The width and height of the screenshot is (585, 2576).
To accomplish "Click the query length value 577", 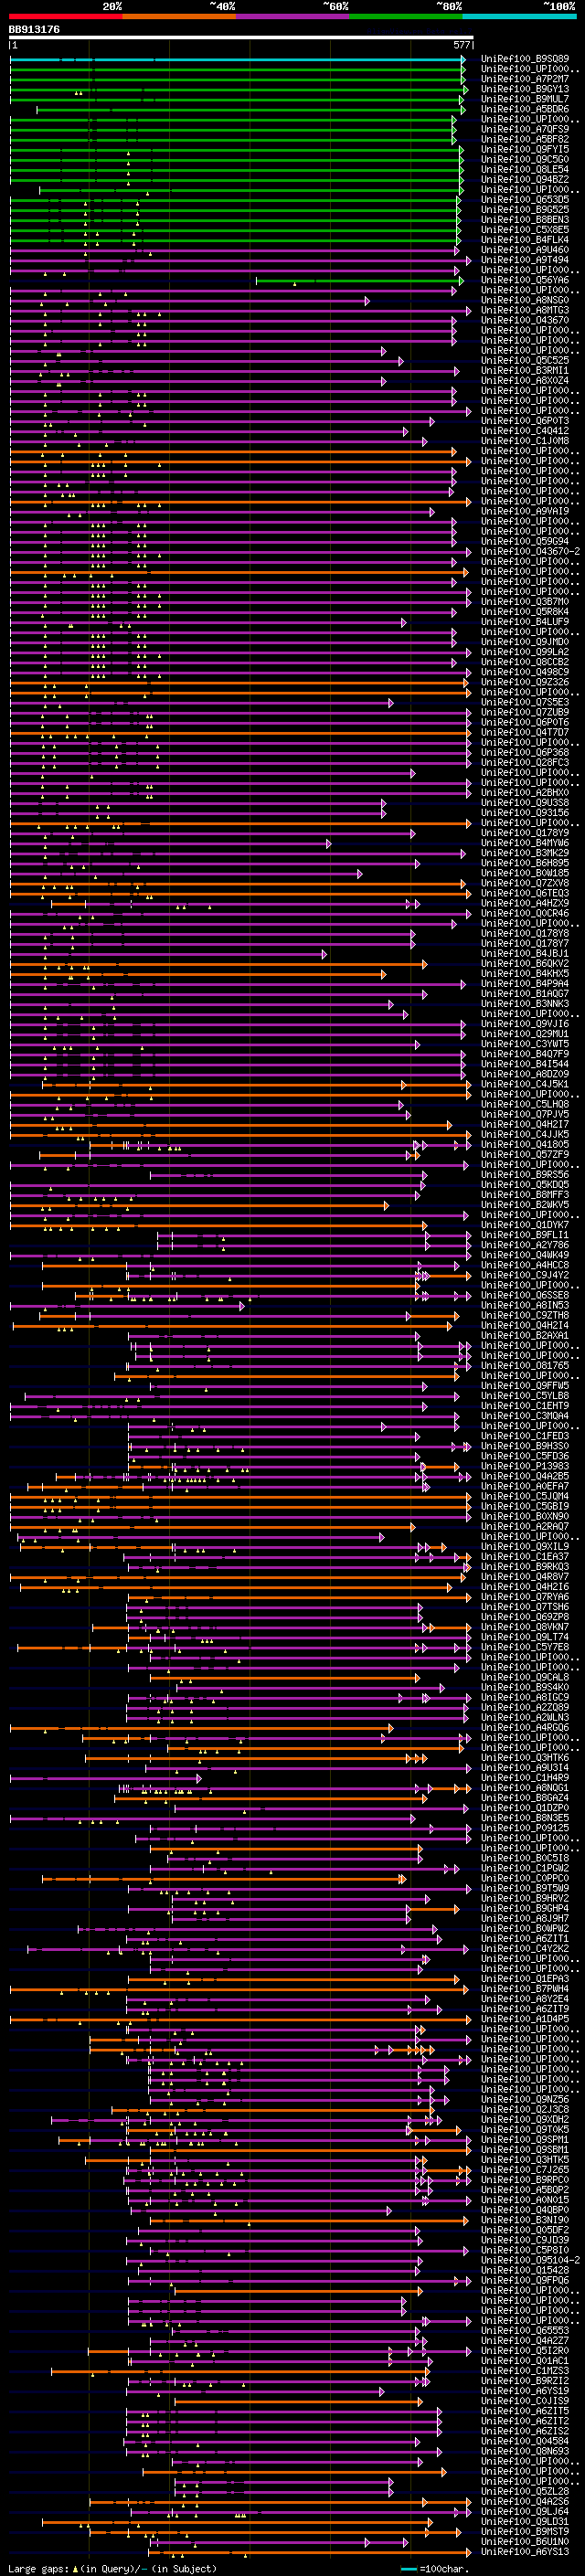I will coord(462,46).
